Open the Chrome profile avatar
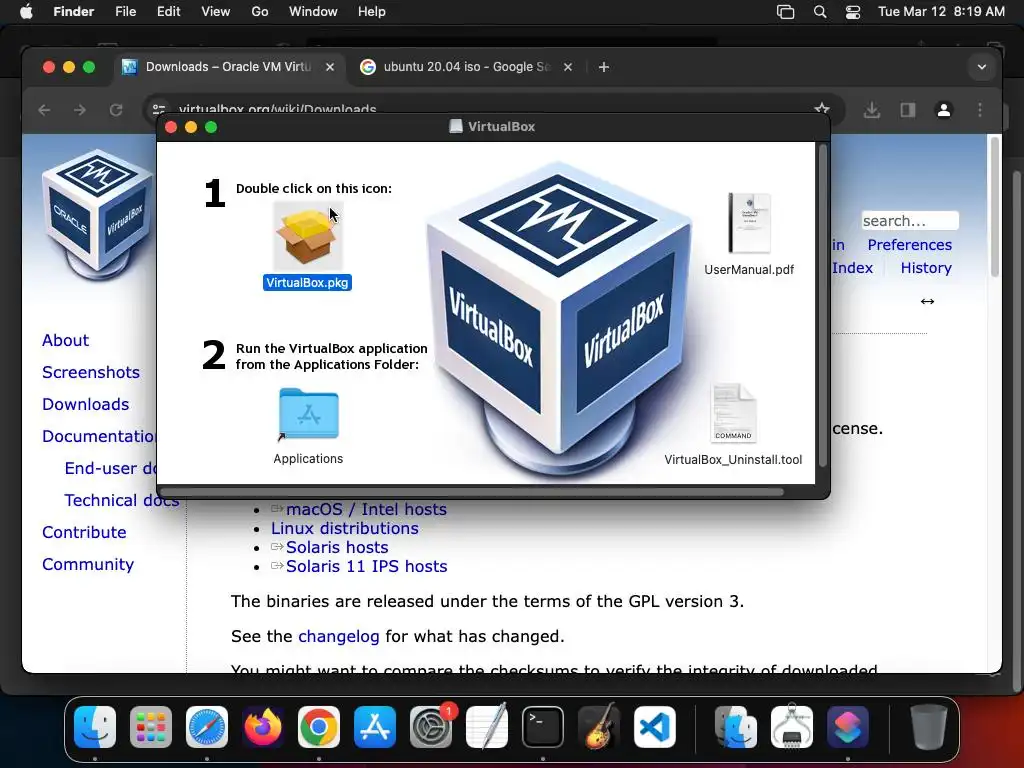The image size is (1024, 768). coord(944,110)
